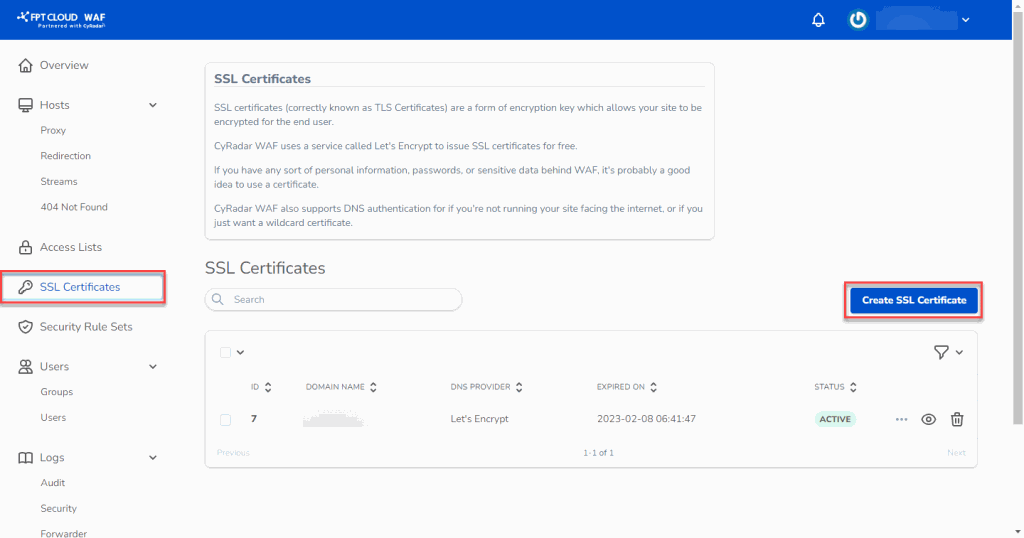Viewport: 1024px width, 538px height.
Task: Open the bulk selection dropdown arrow
Action: [x=240, y=353]
